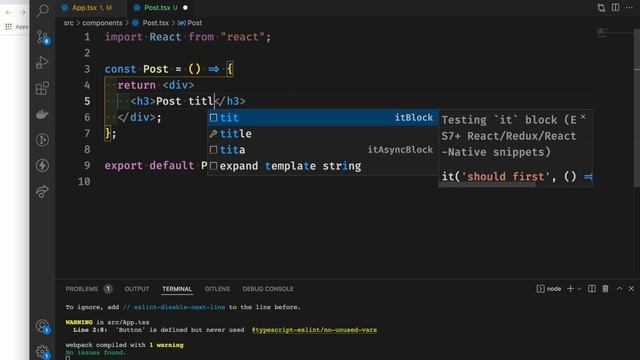Click the src breadcrumb segment
The image size is (640, 360).
(69, 23)
